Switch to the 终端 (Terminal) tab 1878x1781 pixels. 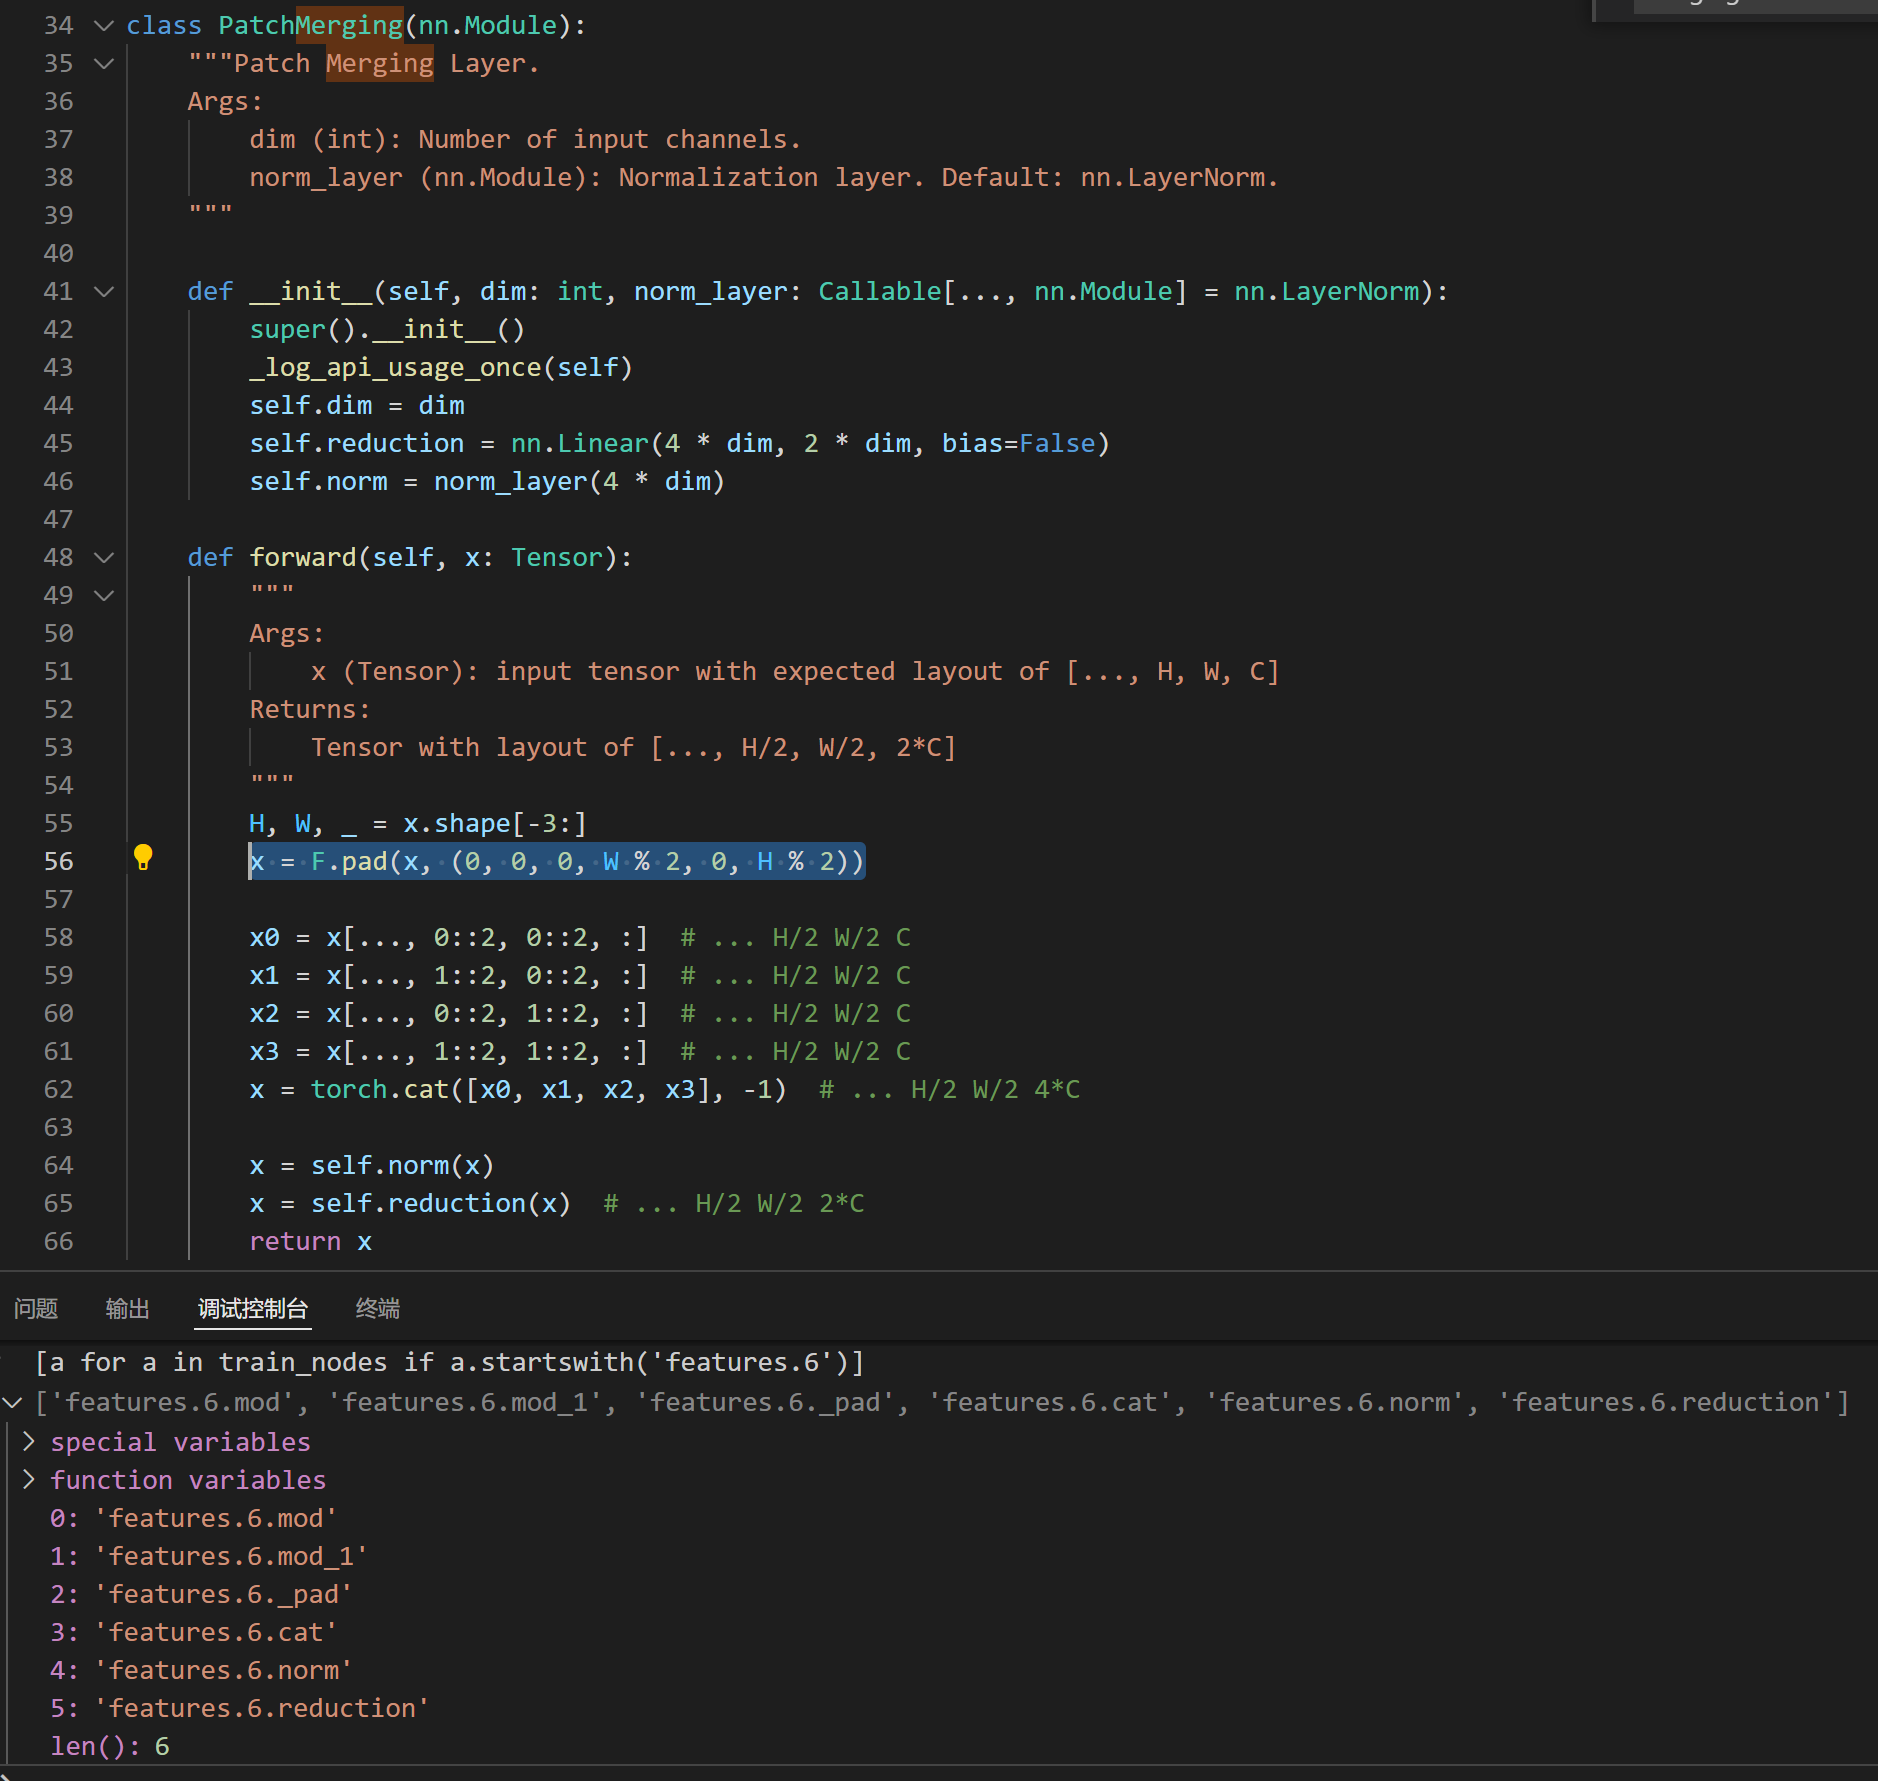[x=377, y=1308]
